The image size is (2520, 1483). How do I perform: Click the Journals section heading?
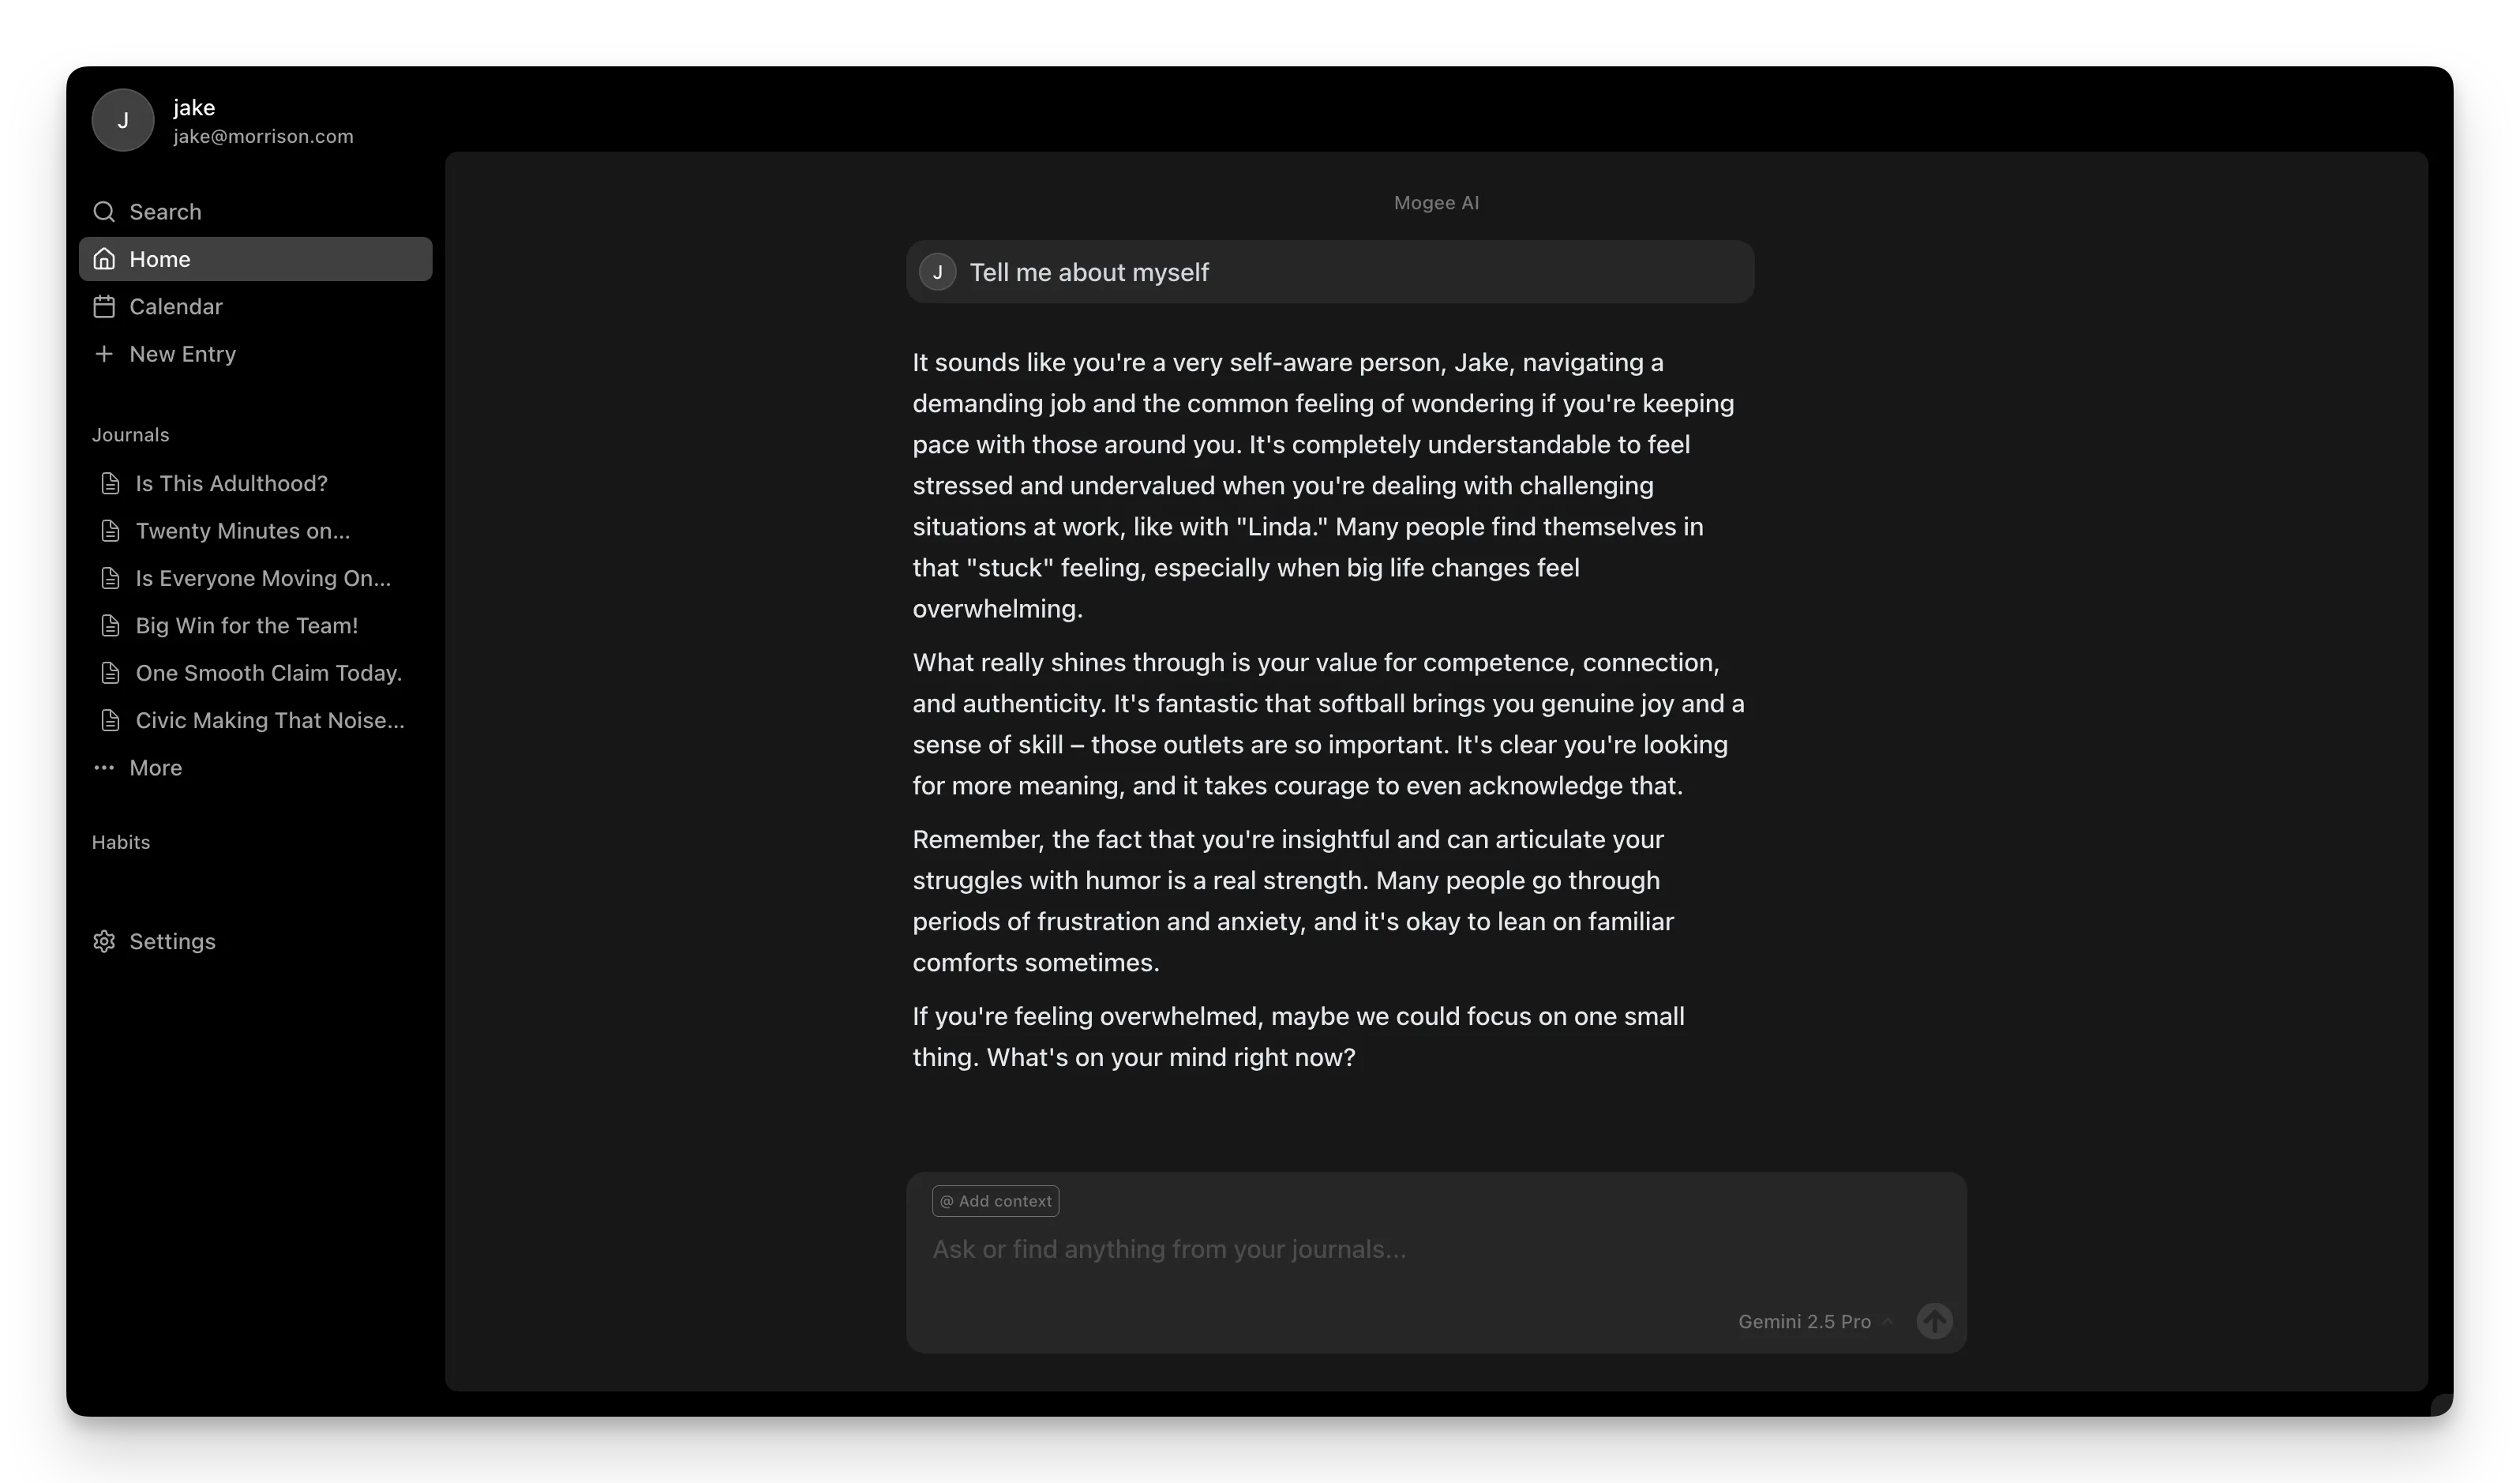pyautogui.click(x=130, y=435)
